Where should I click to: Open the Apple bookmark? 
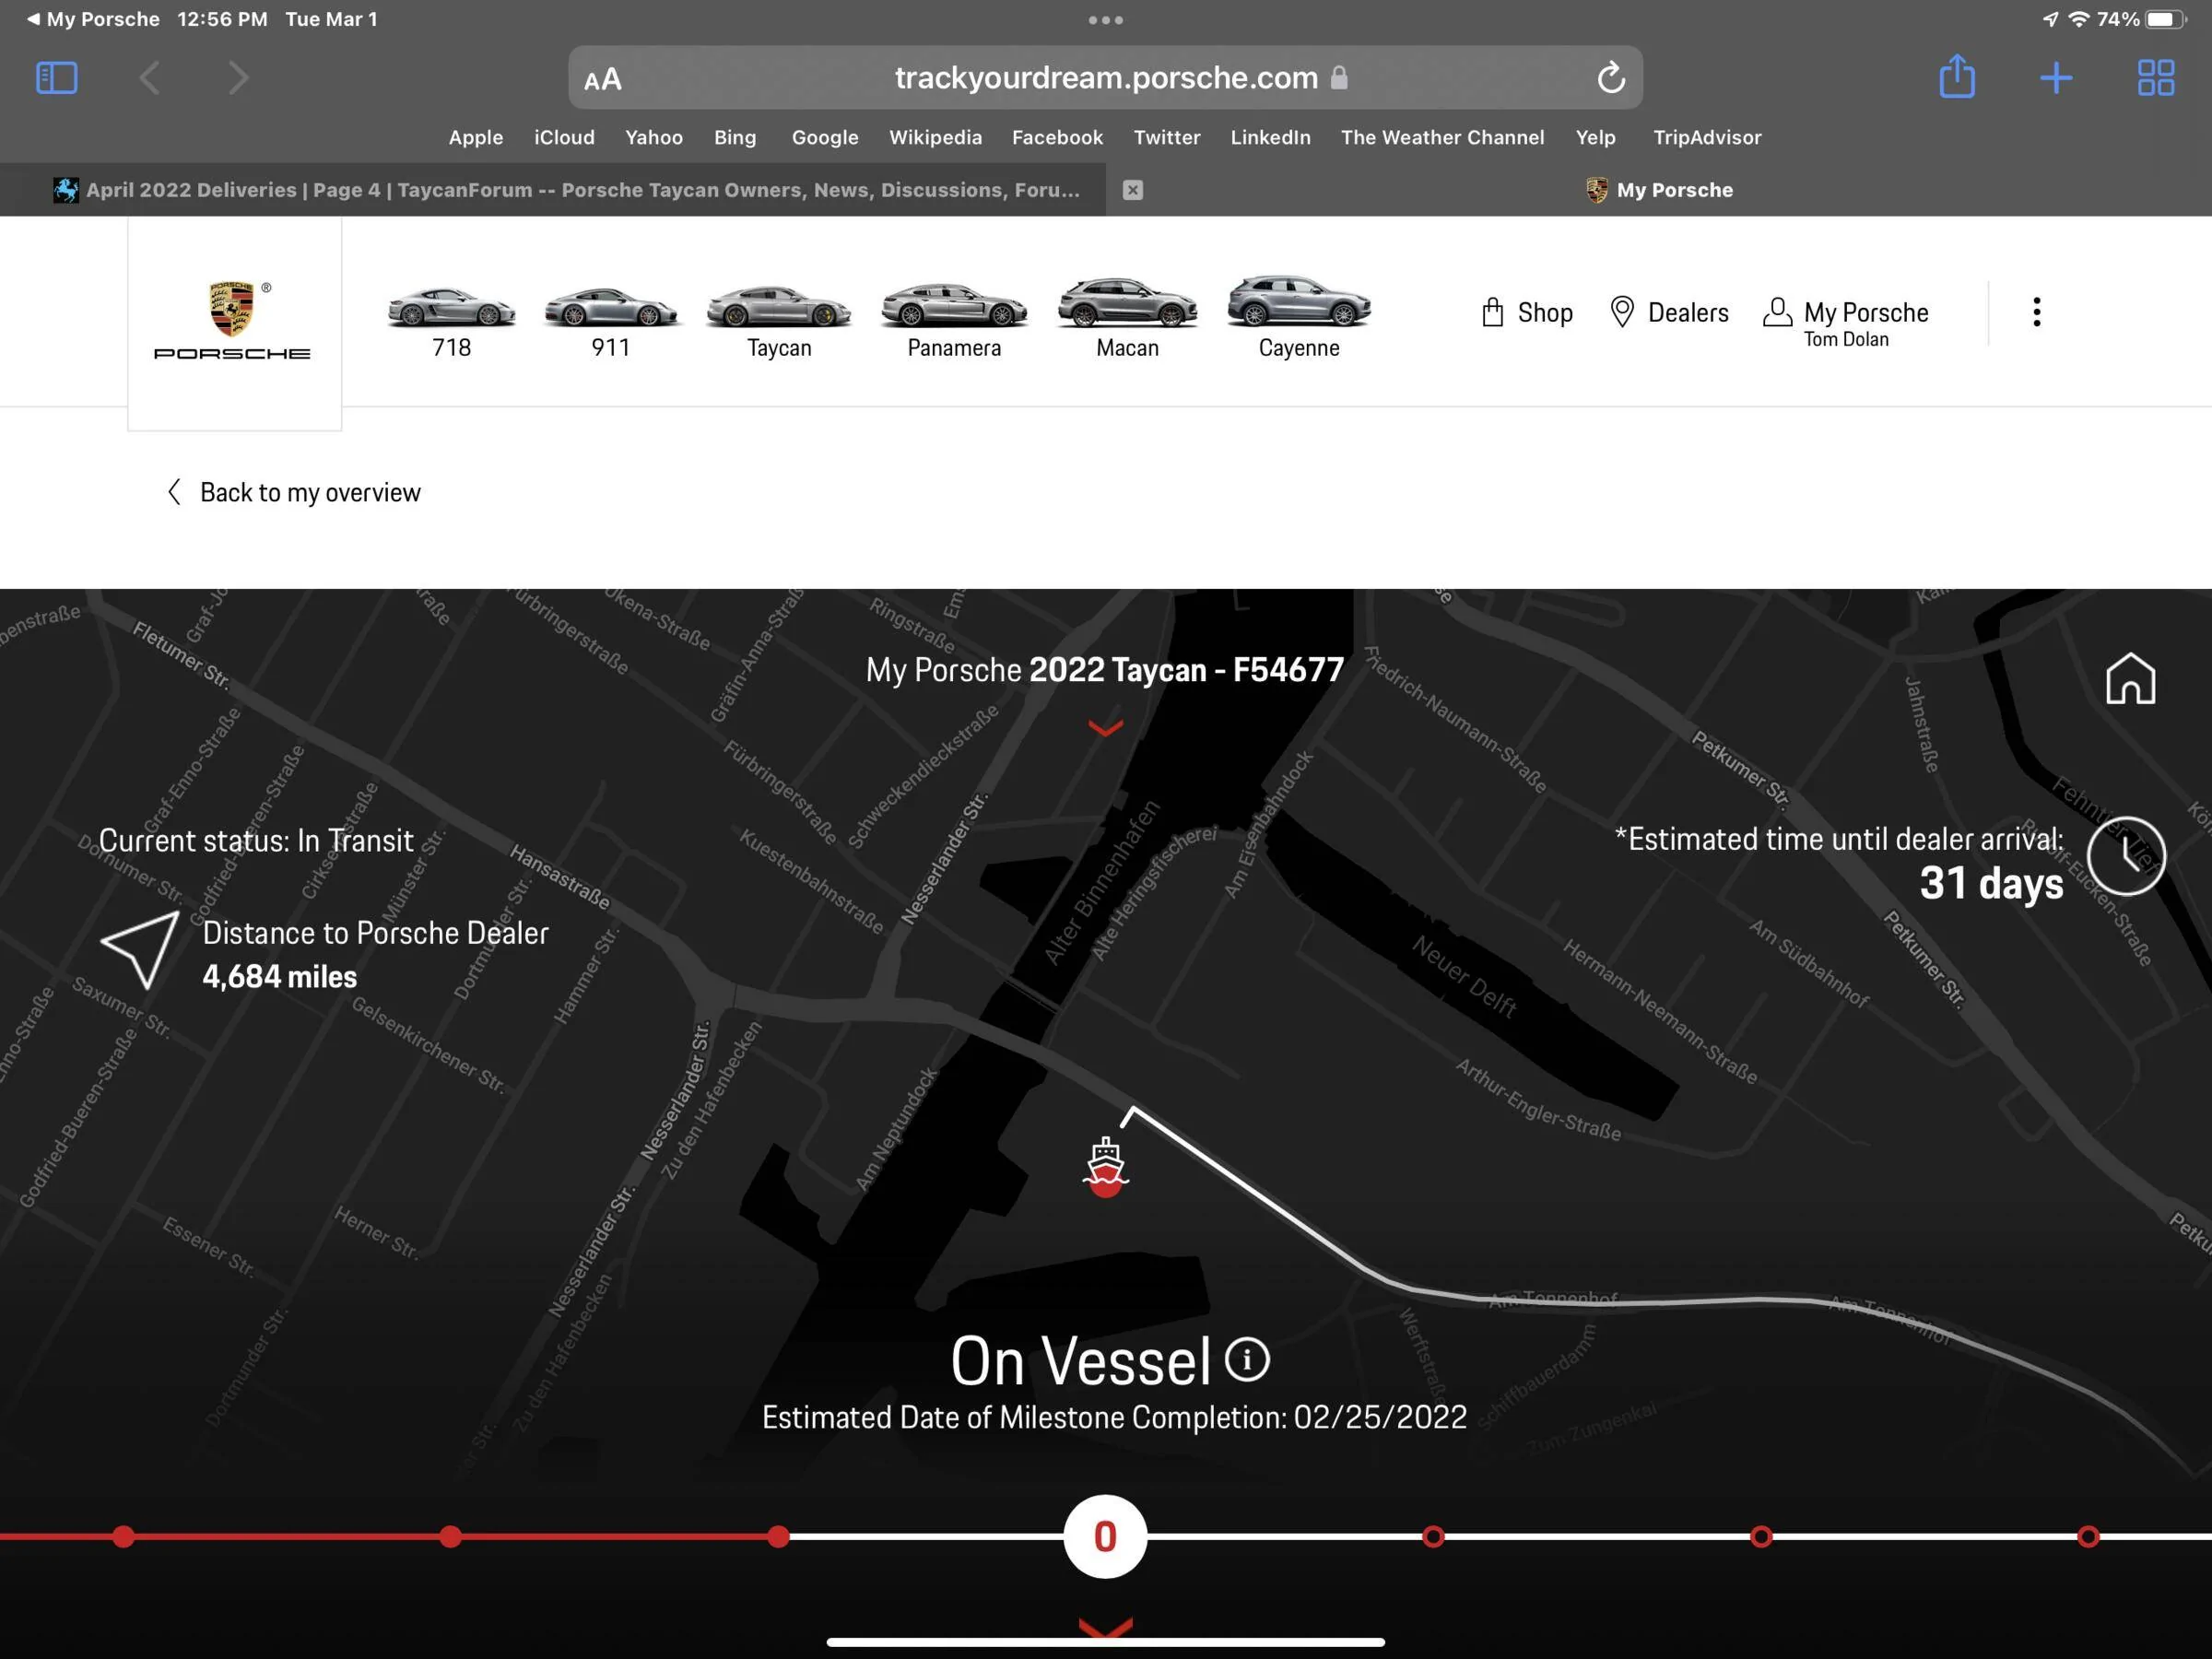(x=476, y=137)
